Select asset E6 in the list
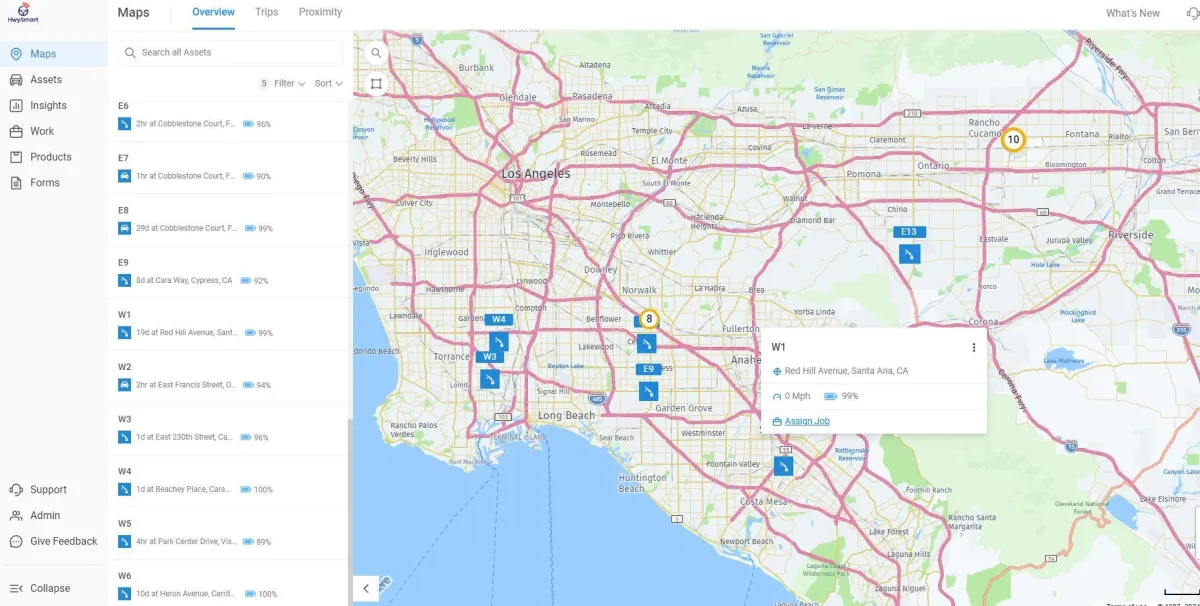The width and height of the screenshot is (1200, 606). pos(228,115)
